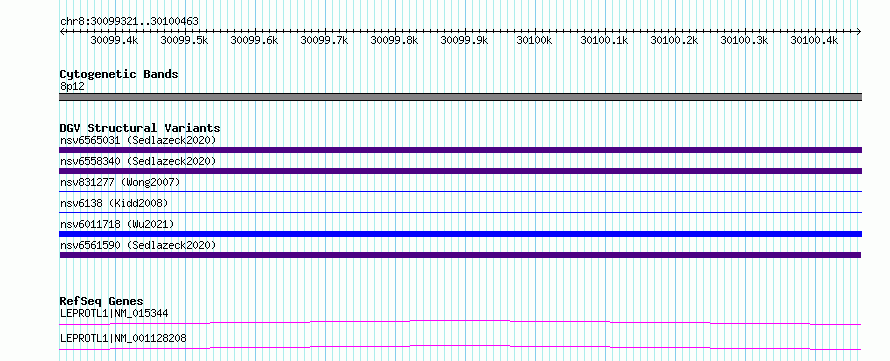Open variant nsv6561590 (Sedlazeck2020) label

pyautogui.click(x=138, y=245)
